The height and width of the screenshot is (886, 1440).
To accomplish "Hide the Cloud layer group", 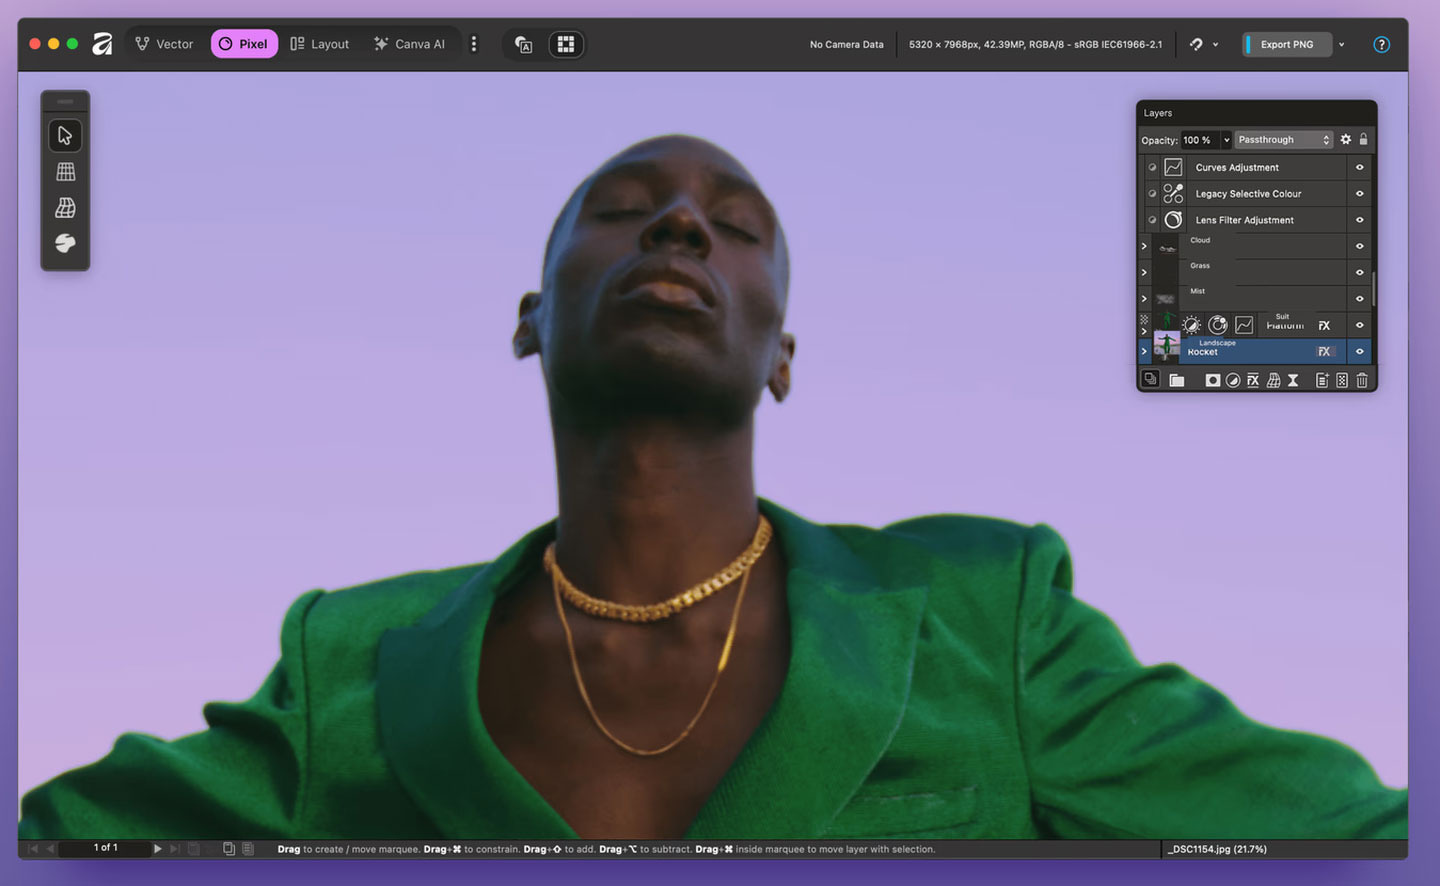I will (x=1359, y=246).
